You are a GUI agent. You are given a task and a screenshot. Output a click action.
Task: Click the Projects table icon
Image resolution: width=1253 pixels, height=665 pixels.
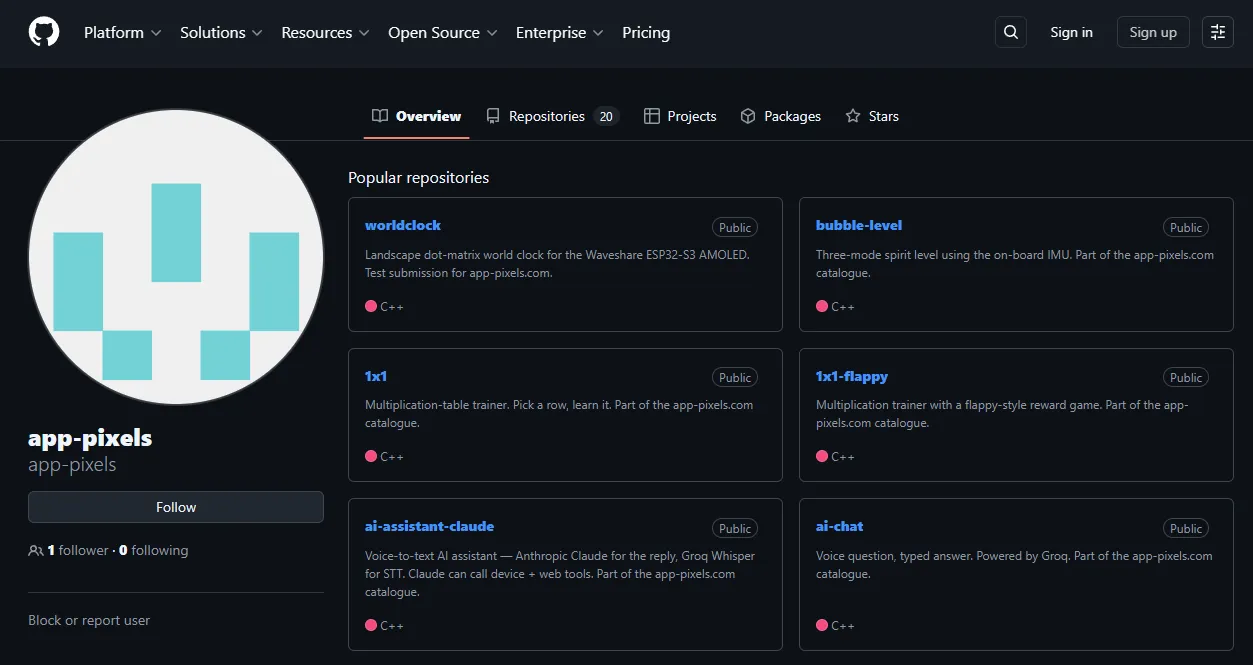click(x=652, y=116)
